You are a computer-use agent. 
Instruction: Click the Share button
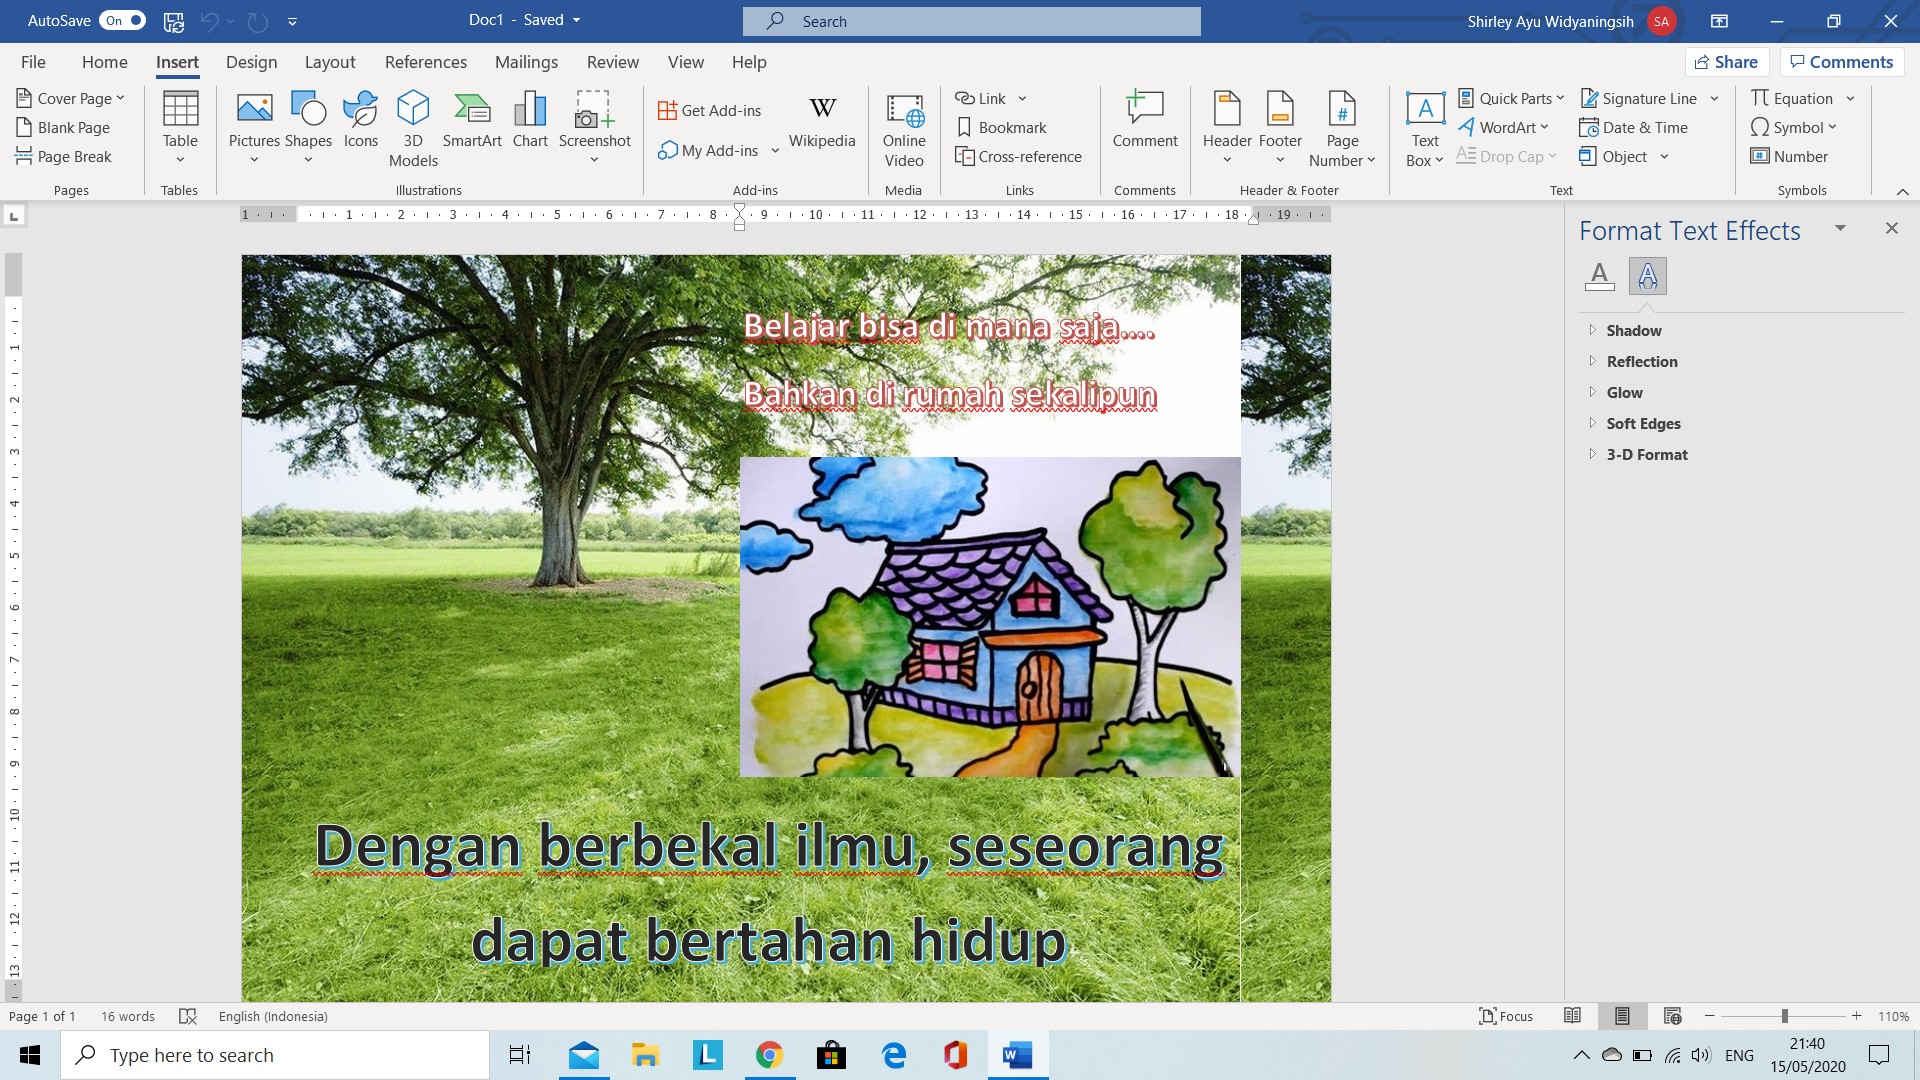pyautogui.click(x=1727, y=62)
